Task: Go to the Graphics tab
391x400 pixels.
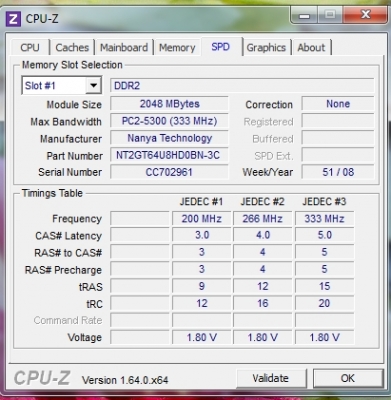Action: (x=266, y=47)
